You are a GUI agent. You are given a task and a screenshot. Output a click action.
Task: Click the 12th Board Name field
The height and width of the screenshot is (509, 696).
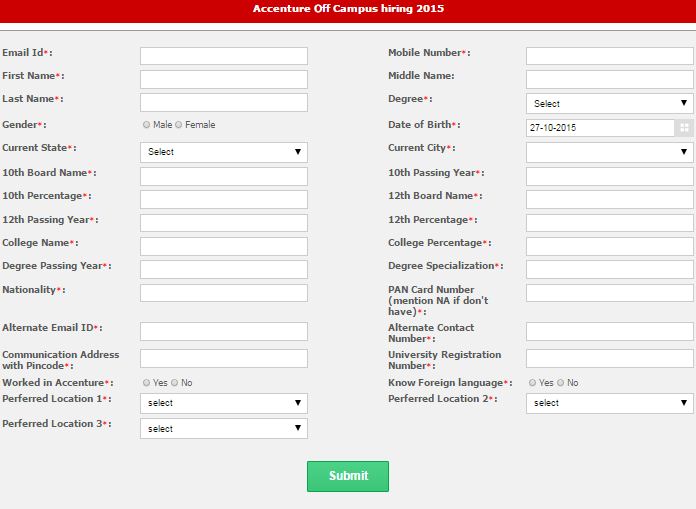click(609, 199)
